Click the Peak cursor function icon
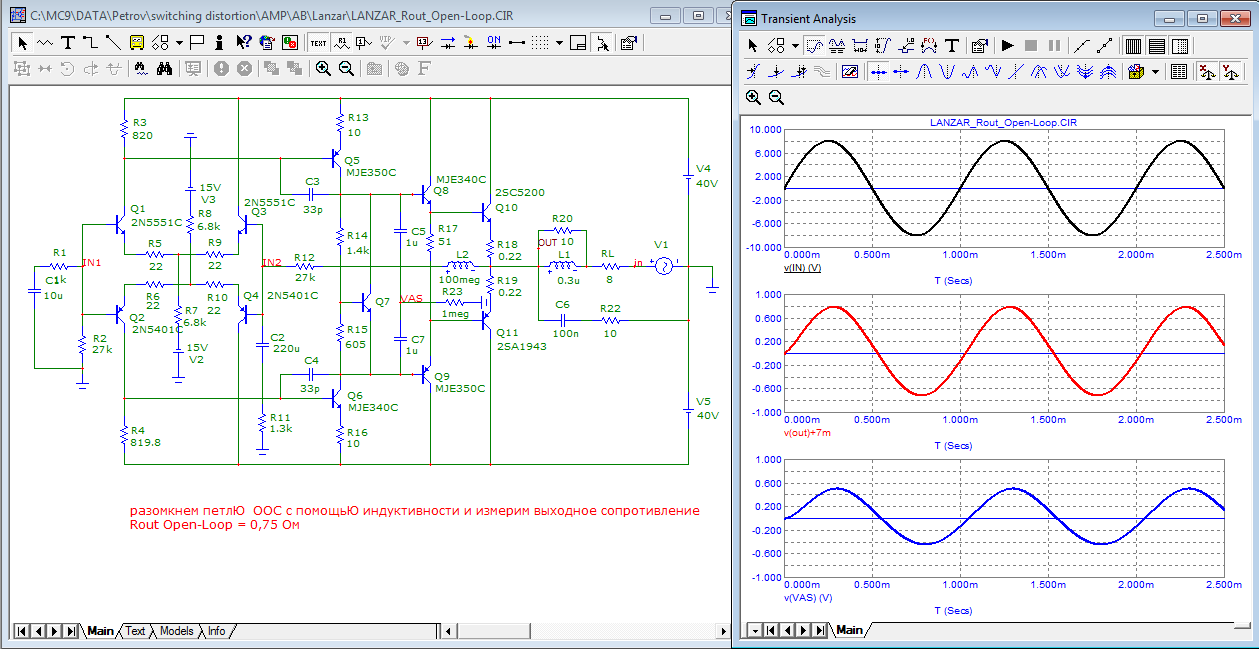This screenshot has height=649, width=1259. [x=925, y=72]
